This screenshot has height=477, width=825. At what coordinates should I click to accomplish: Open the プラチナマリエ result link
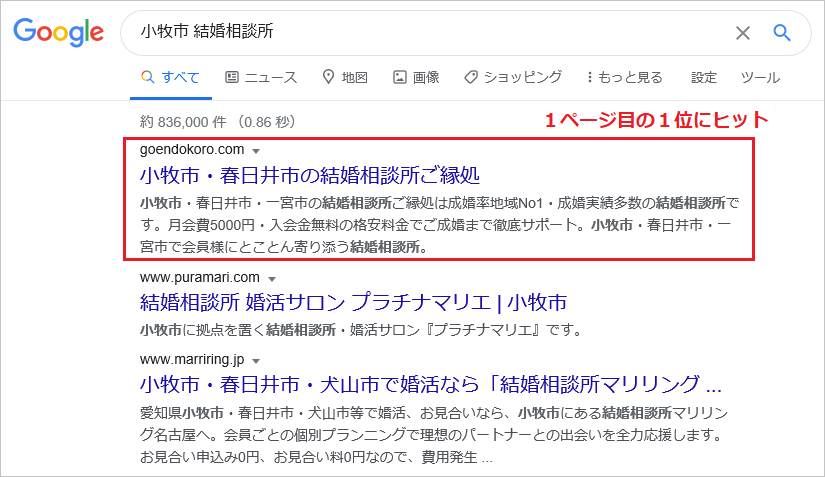pos(354,302)
